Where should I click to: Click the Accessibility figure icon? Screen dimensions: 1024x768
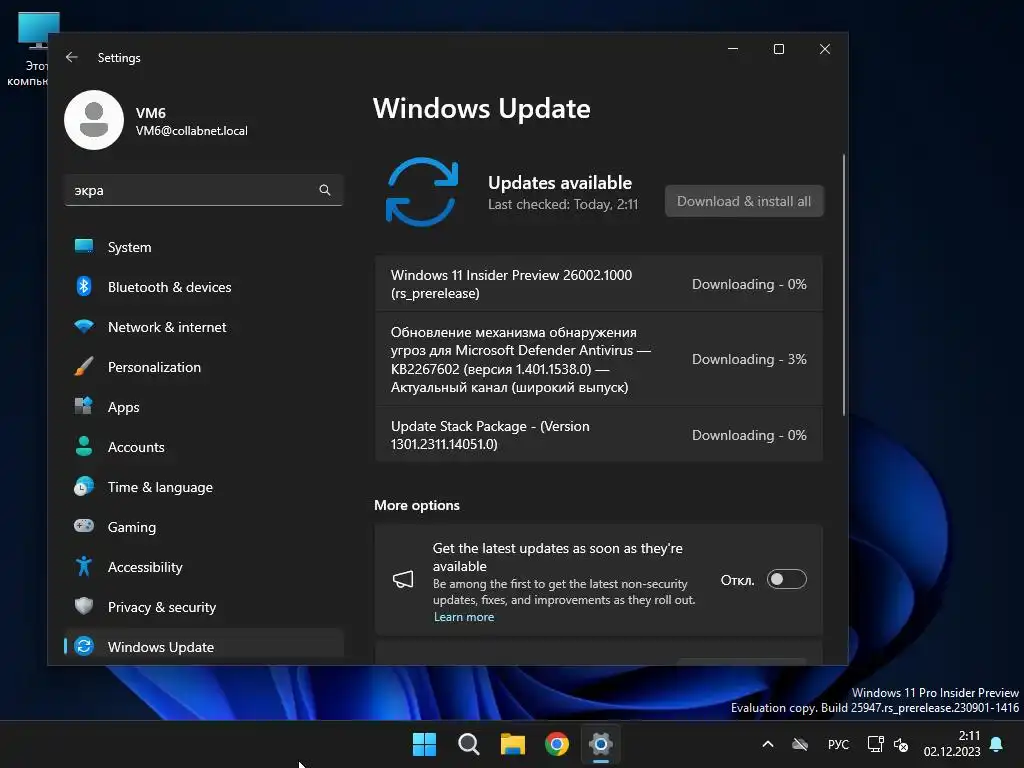point(84,566)
